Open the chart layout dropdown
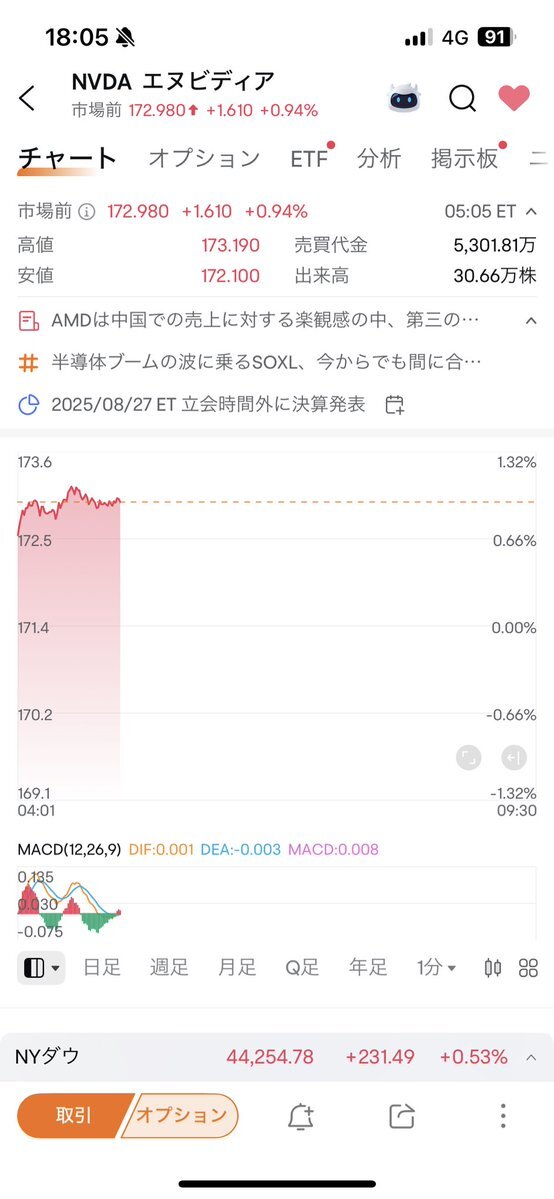 [x=41, y=968]
